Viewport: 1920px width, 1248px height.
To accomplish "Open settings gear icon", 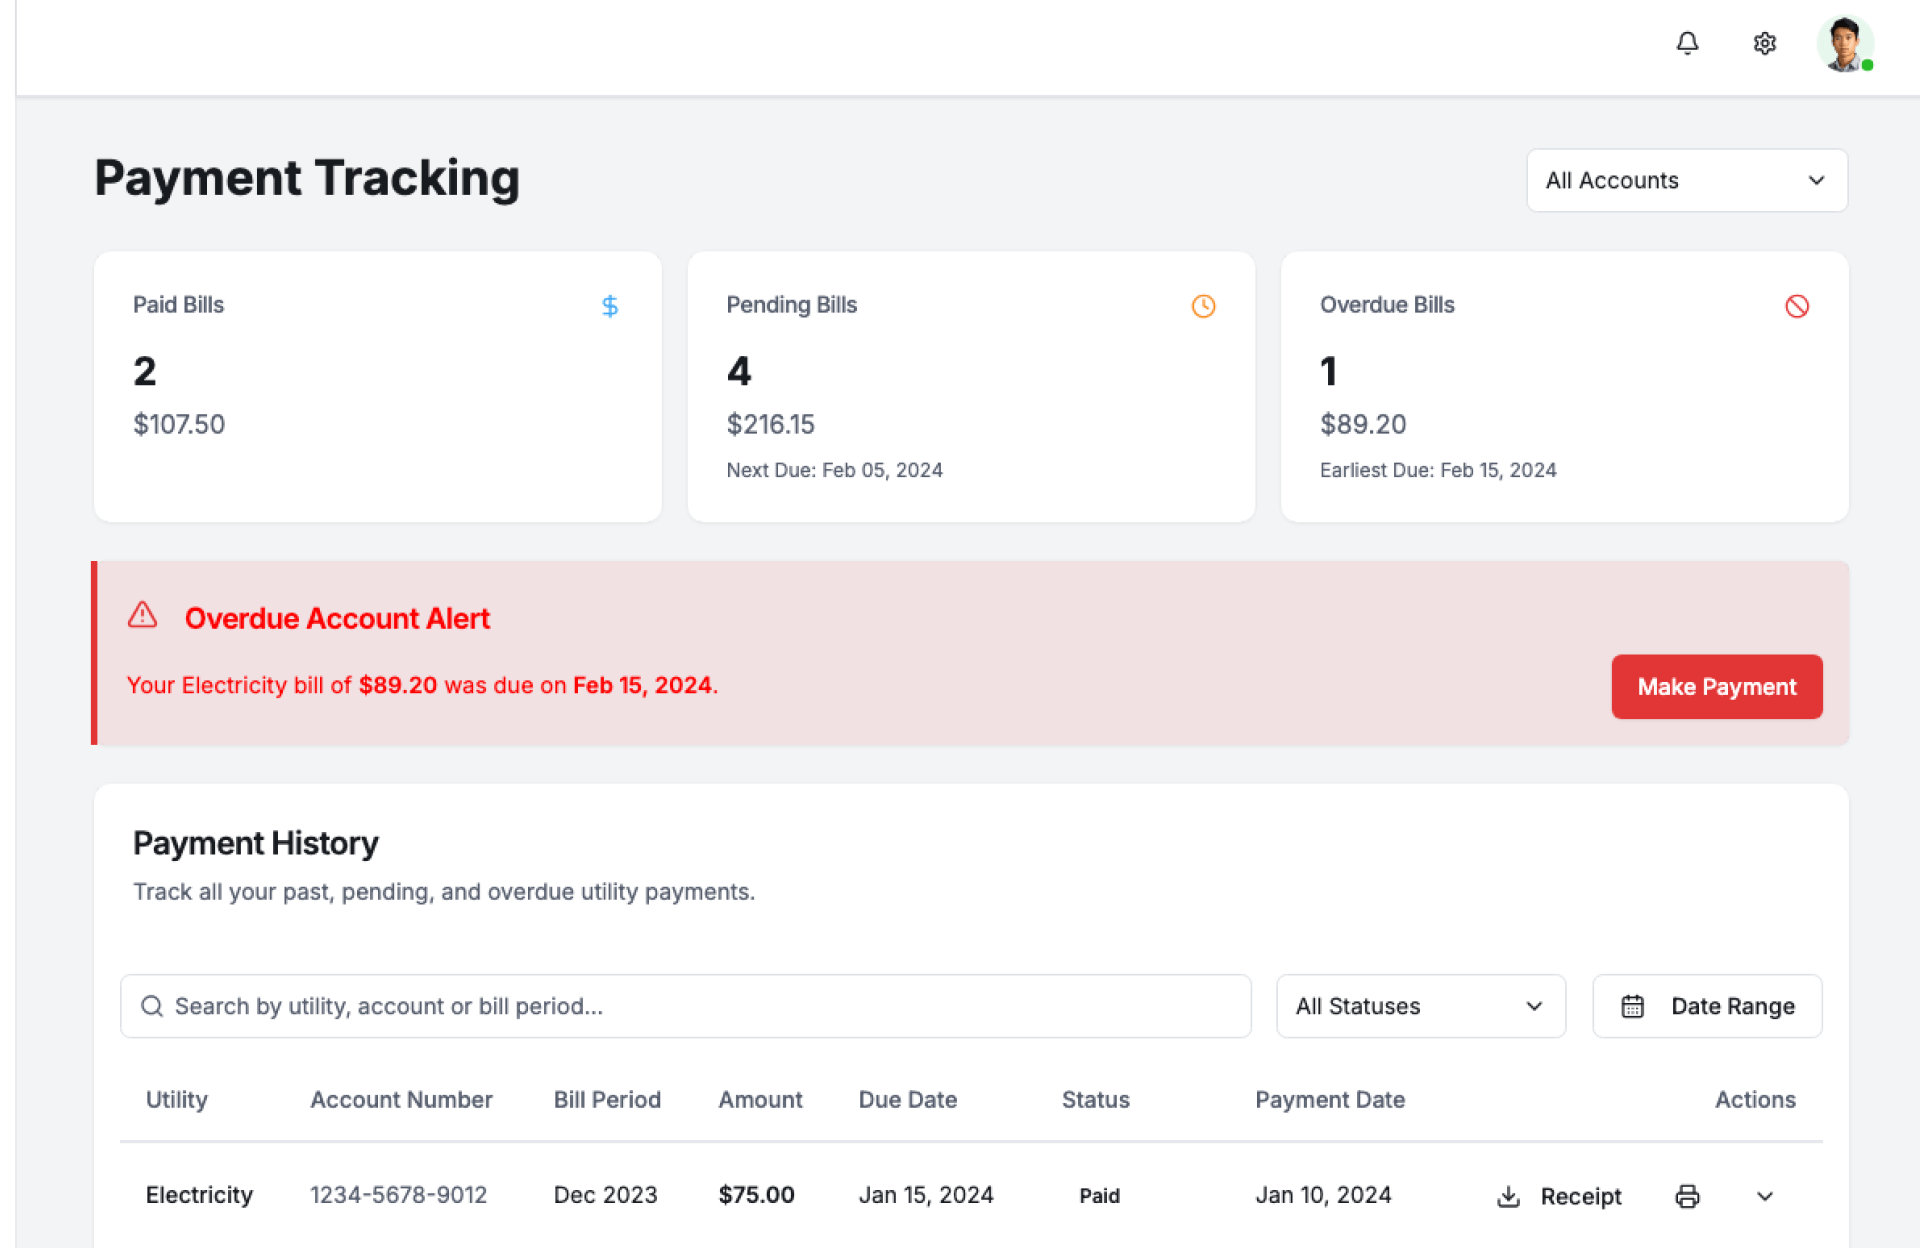I will point(1764,43).
